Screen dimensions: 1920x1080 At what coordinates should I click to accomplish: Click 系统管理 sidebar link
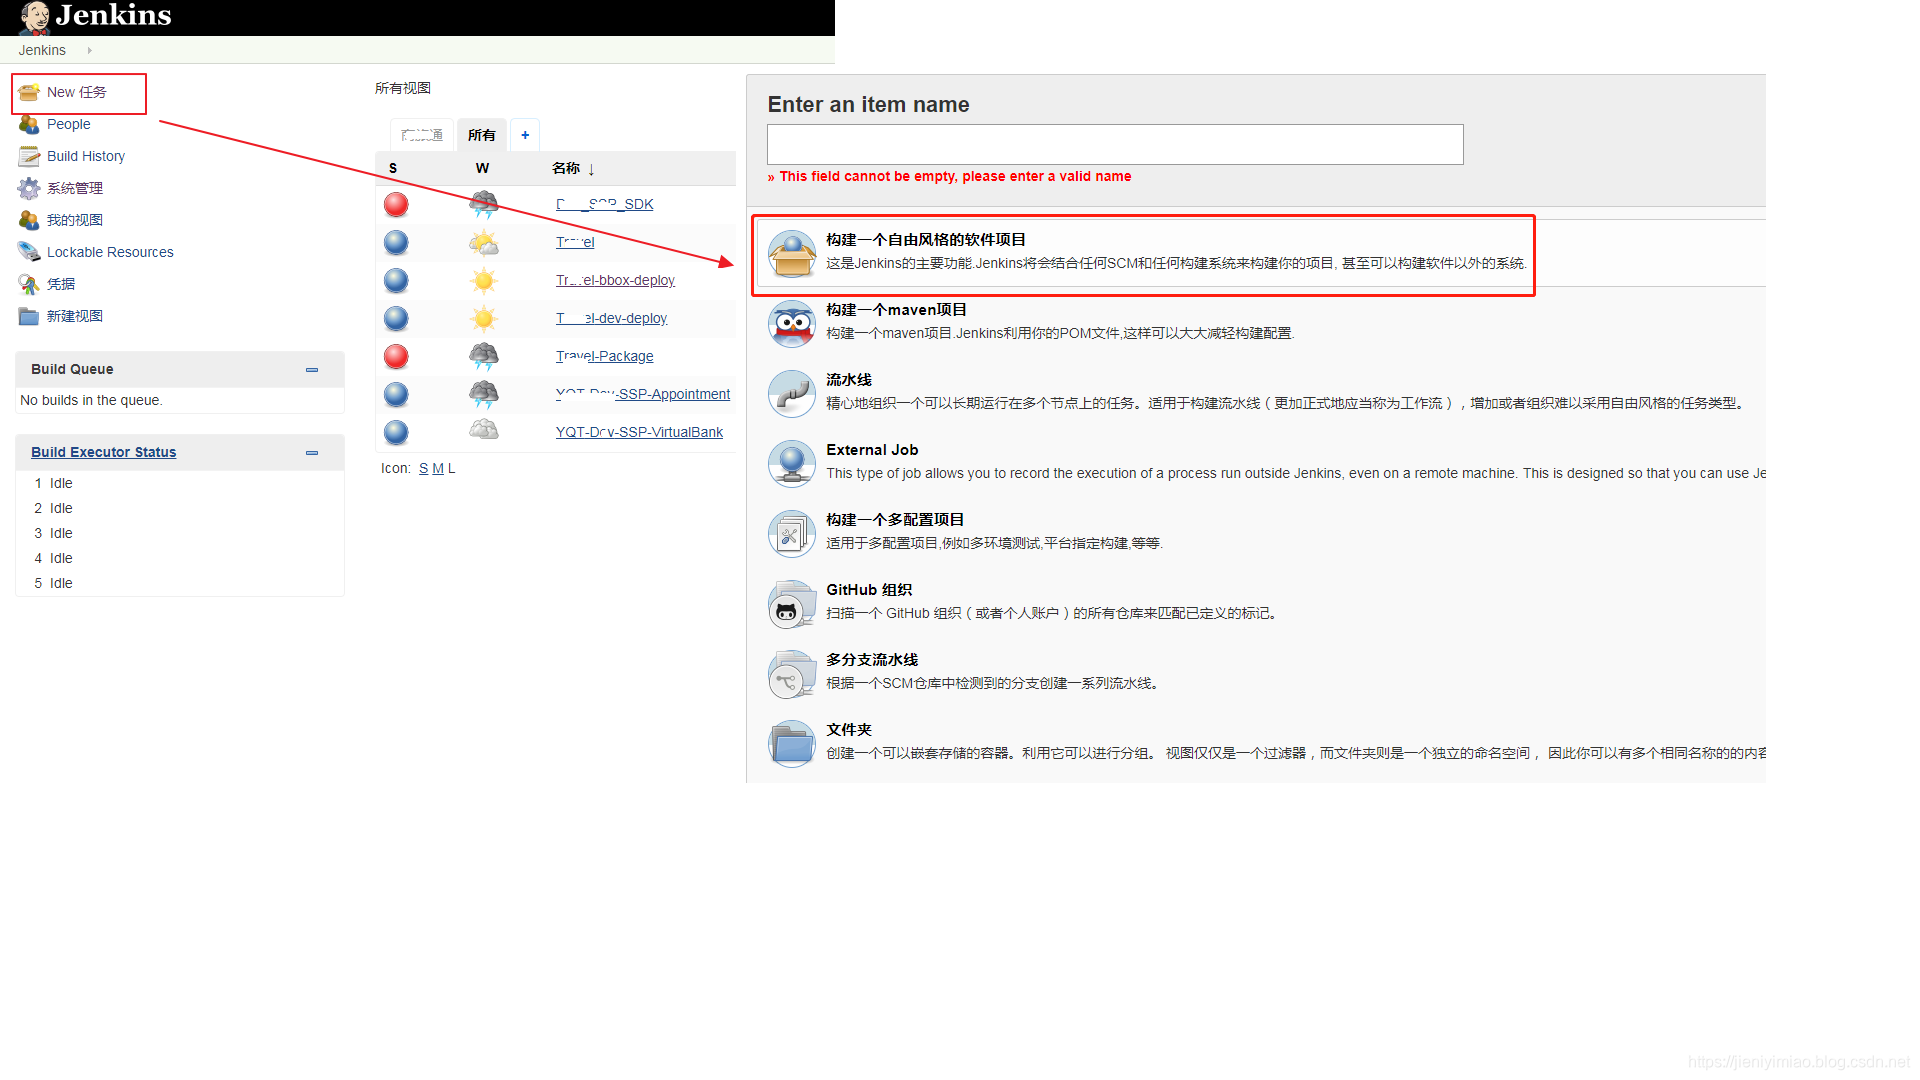75,187
